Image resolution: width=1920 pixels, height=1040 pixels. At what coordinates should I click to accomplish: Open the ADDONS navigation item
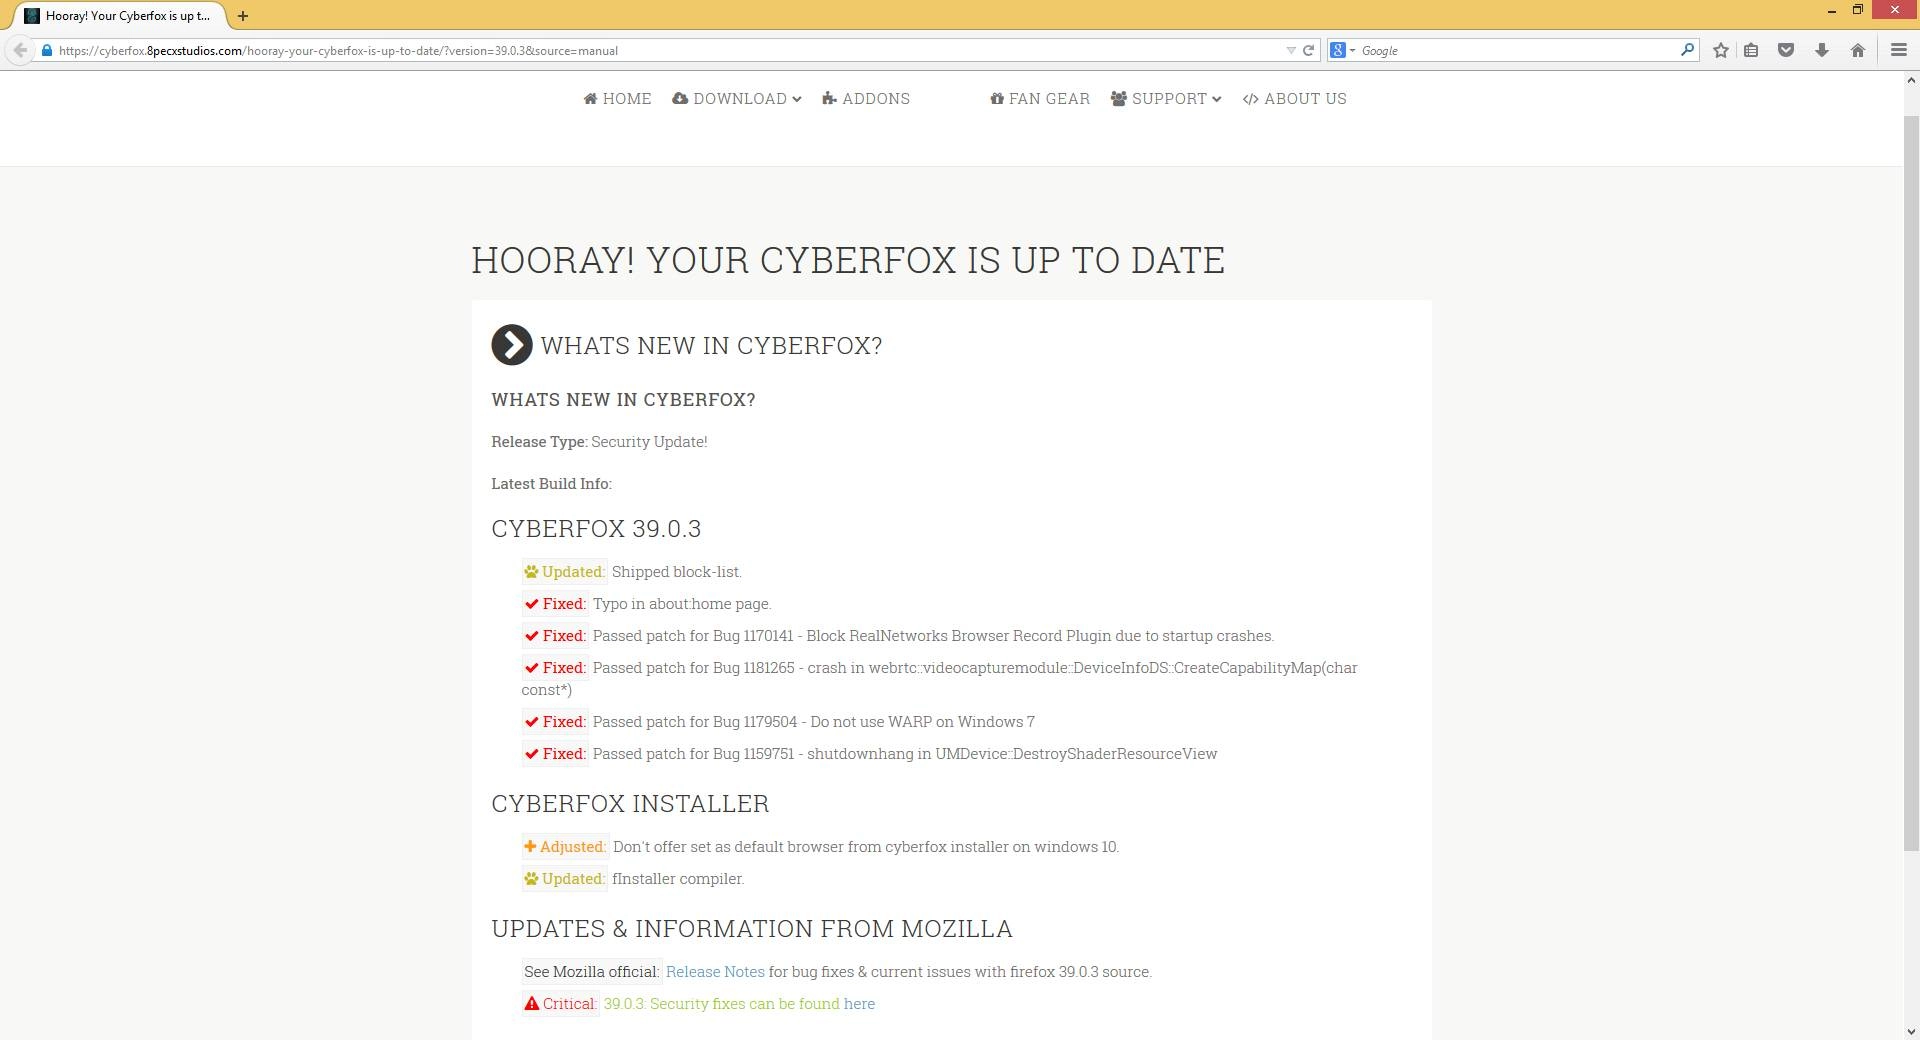tap(866, 99)
